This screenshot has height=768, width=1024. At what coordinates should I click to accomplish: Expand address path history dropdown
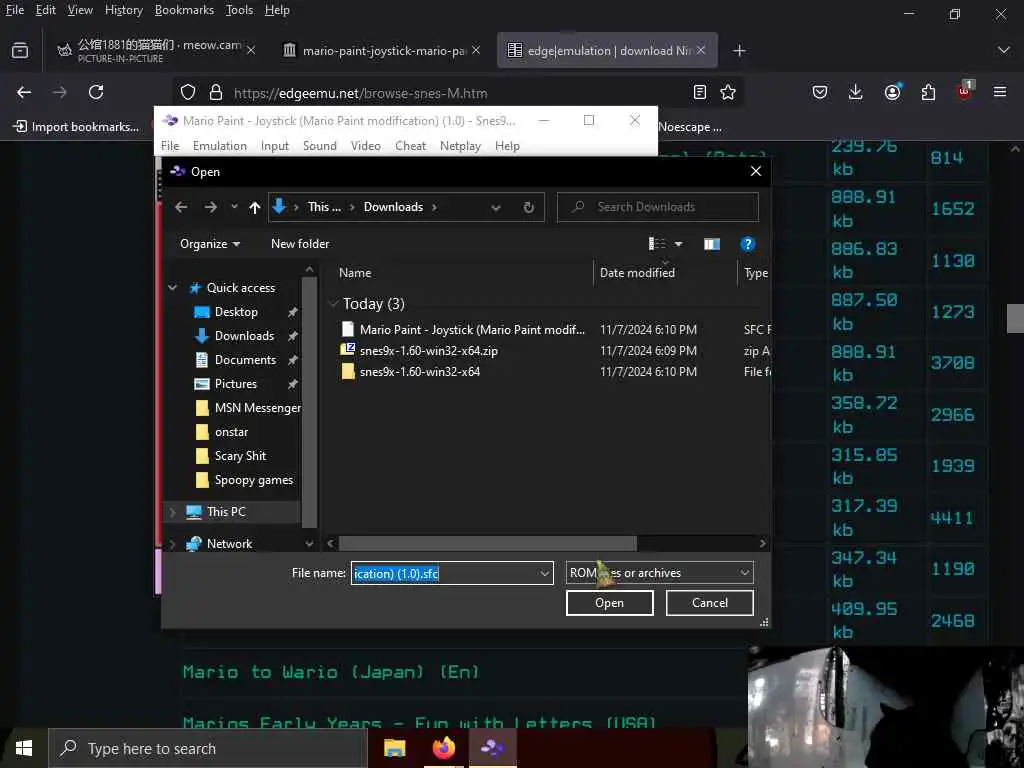coord(496,208)
